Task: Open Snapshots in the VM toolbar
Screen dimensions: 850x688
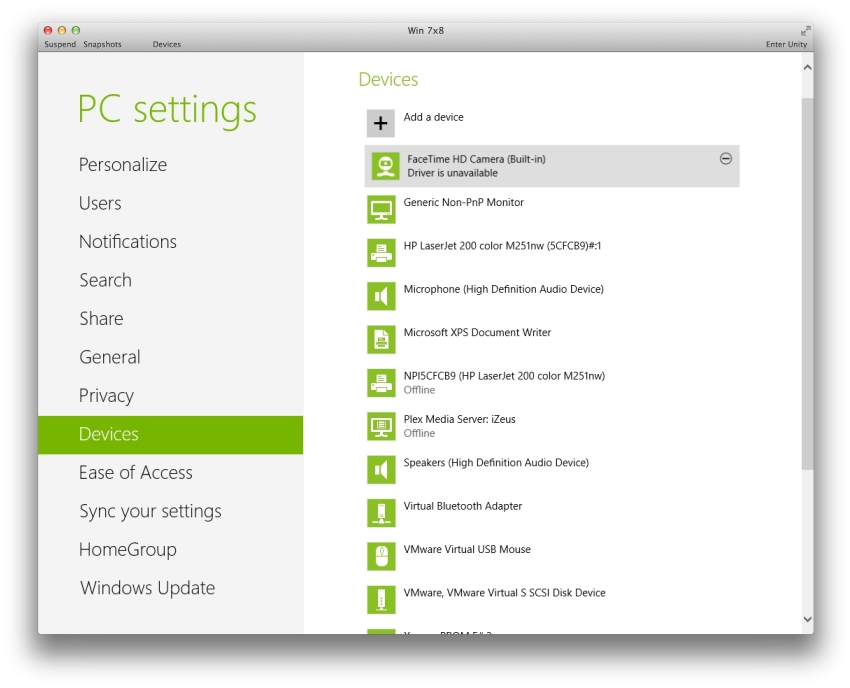Action: click(x=102, y=44)
